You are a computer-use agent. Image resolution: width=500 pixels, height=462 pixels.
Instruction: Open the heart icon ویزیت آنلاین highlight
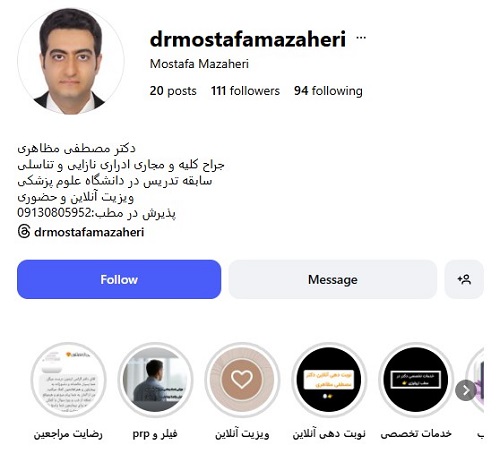242,380
